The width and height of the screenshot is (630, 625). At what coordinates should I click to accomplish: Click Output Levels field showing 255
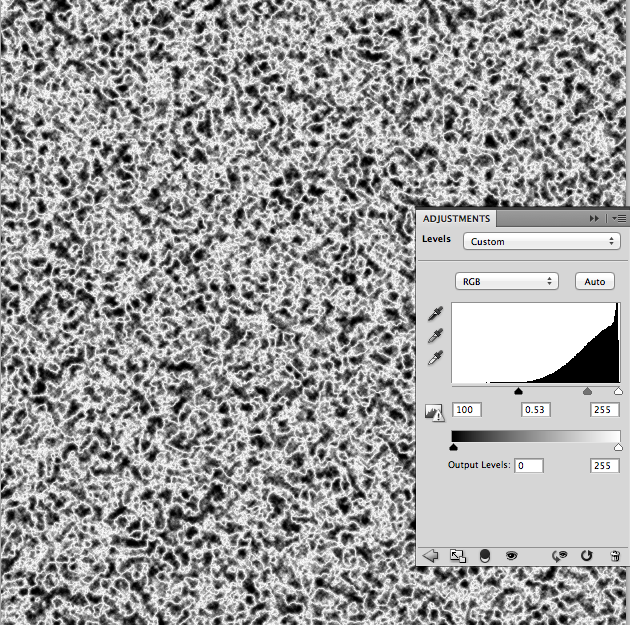click(605, 466)
